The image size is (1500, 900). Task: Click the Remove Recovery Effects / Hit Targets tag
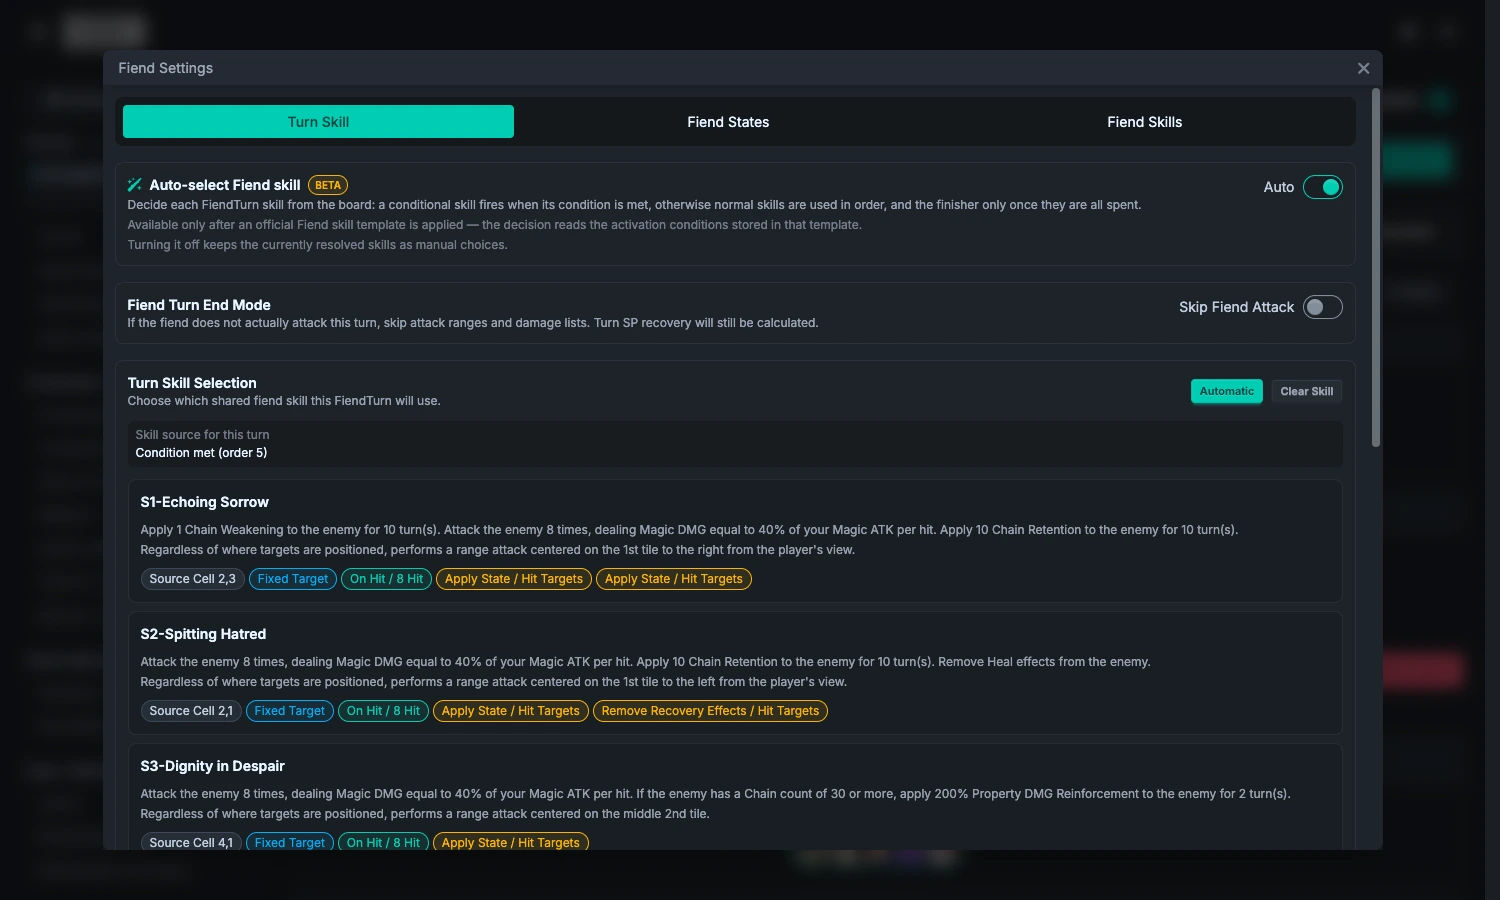click(710, 711)
